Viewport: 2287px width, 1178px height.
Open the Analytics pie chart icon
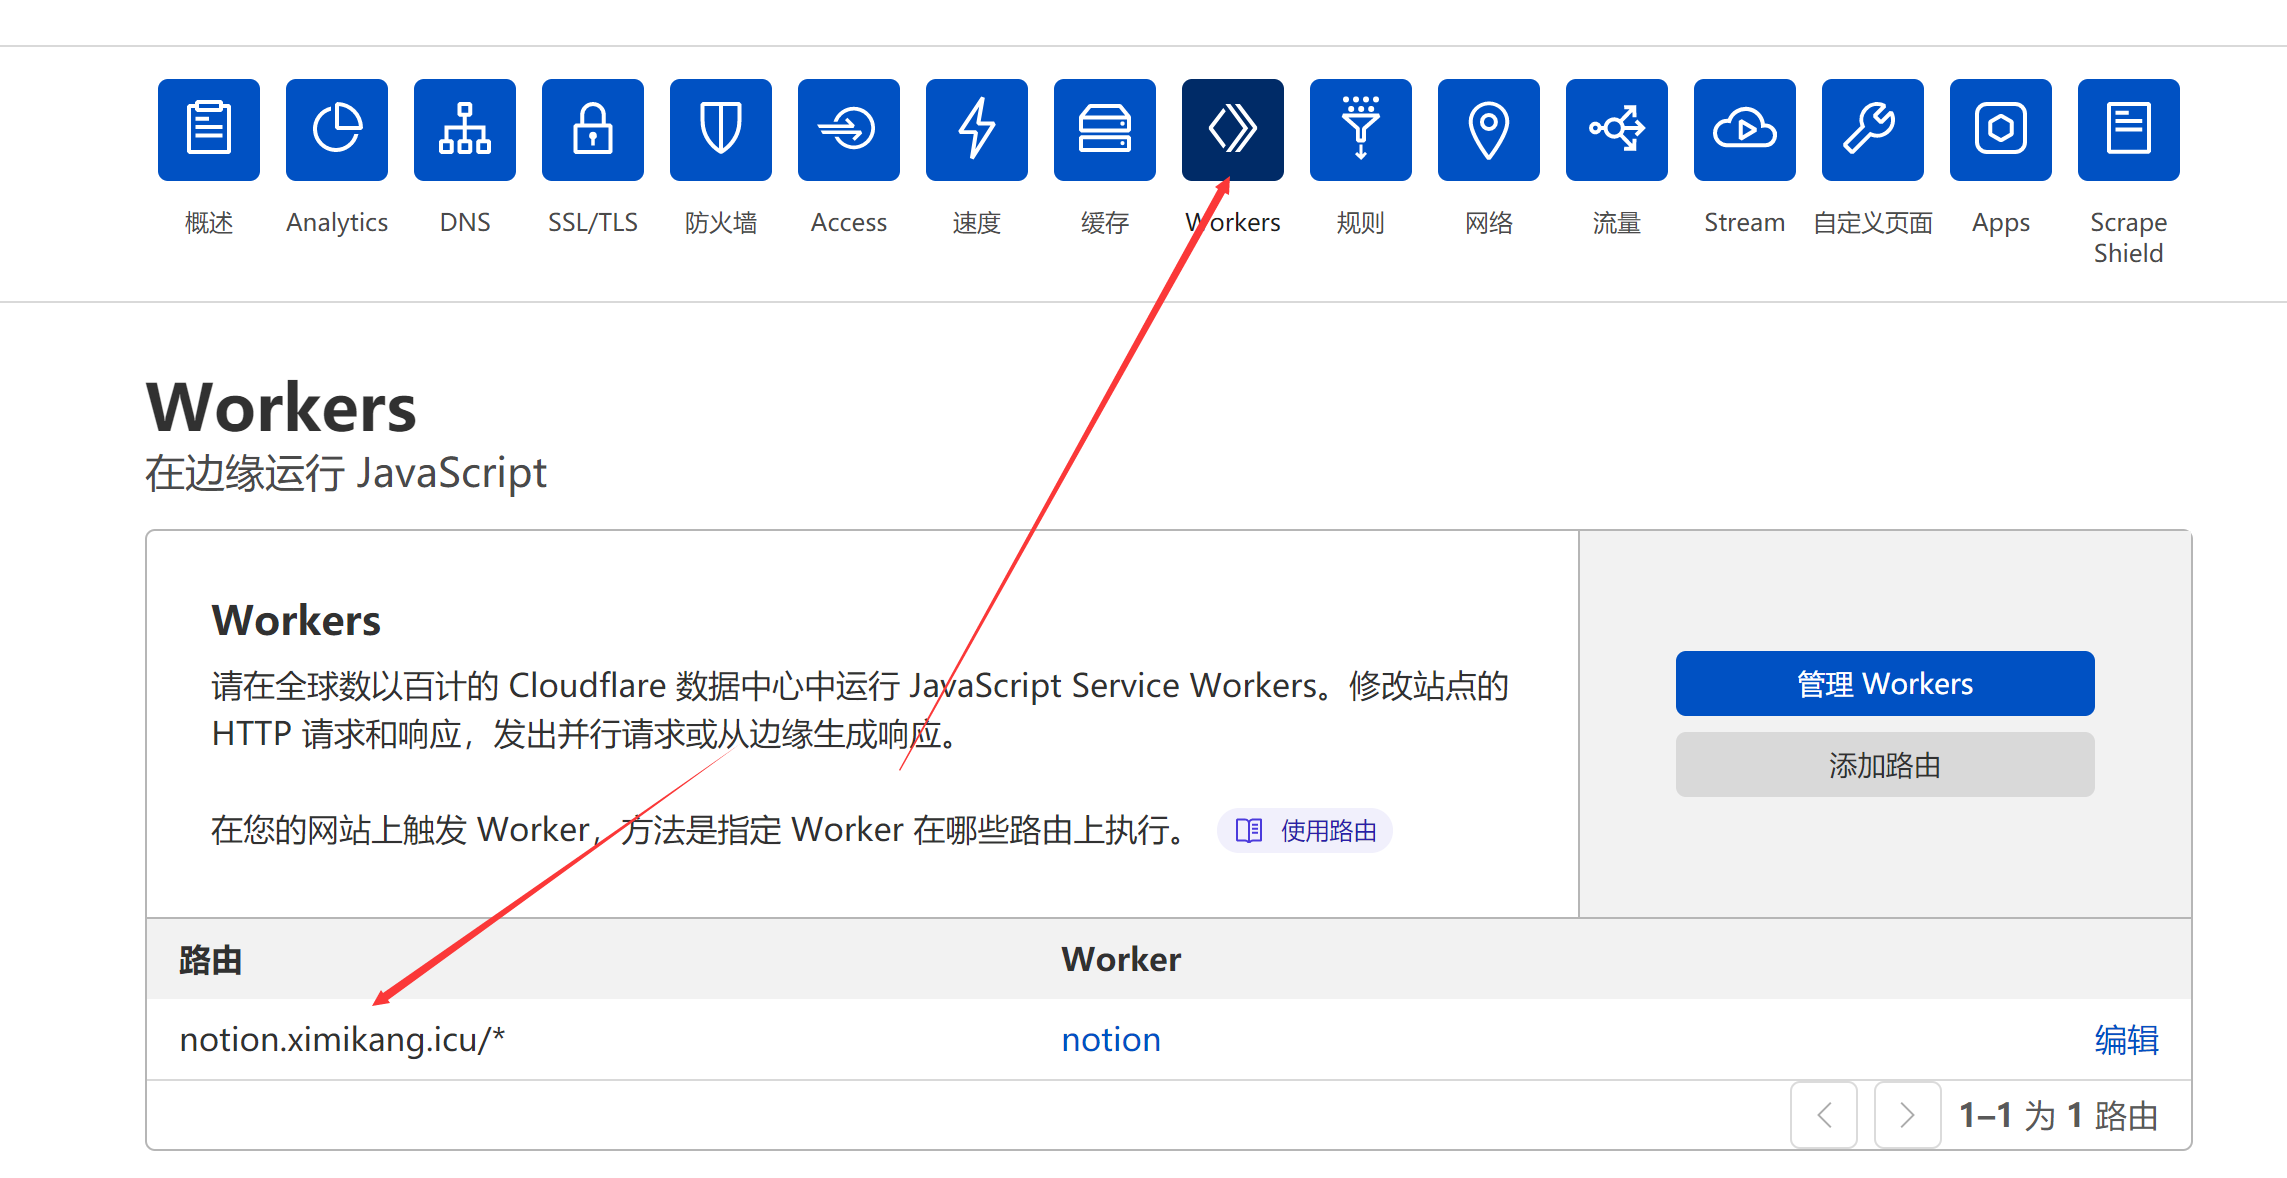(337, 130)
